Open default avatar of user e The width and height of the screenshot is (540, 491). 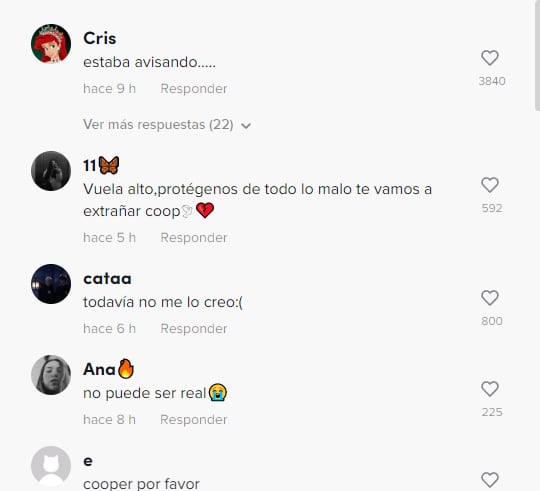coord(51,466)
